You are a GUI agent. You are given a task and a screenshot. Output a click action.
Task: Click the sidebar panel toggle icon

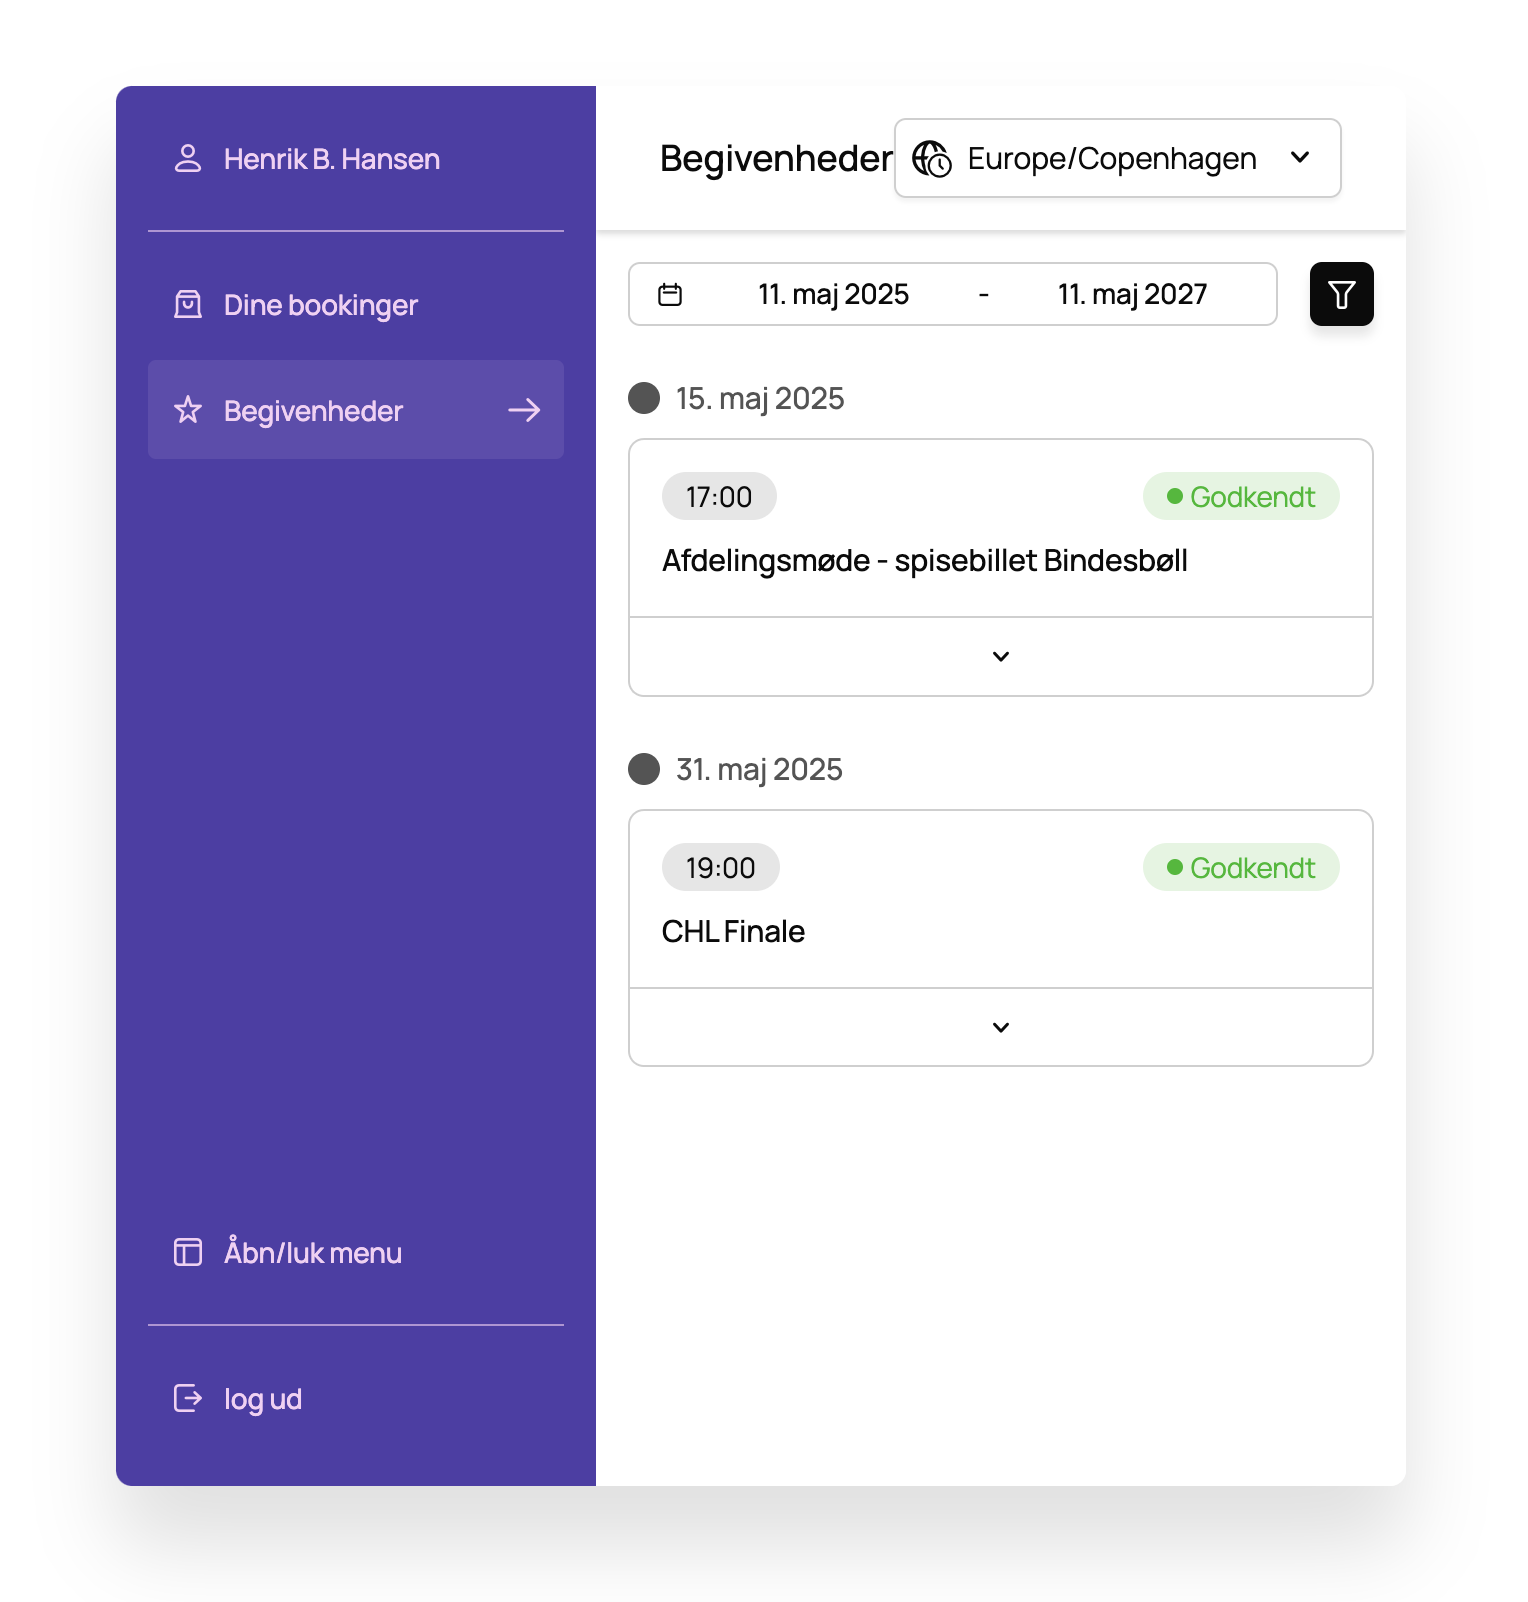[188, 1252]
